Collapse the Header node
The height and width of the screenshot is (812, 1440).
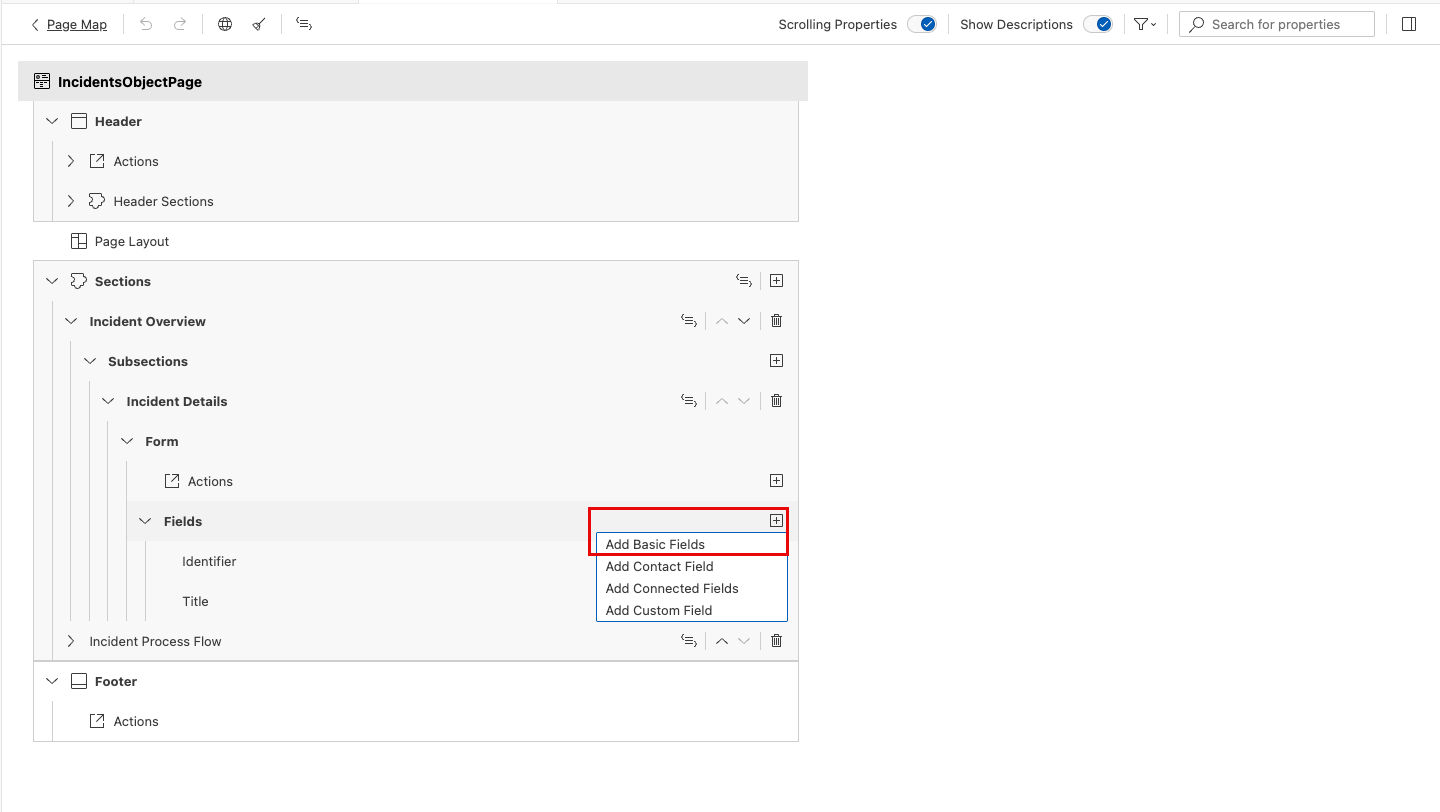tap(52, 121)
